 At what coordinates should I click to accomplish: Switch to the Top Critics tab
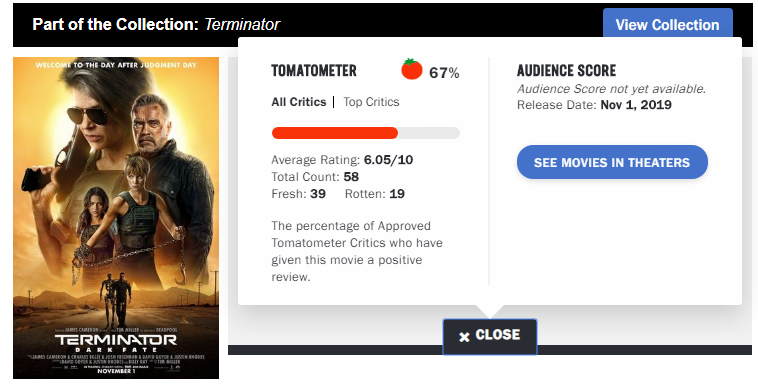371,102
